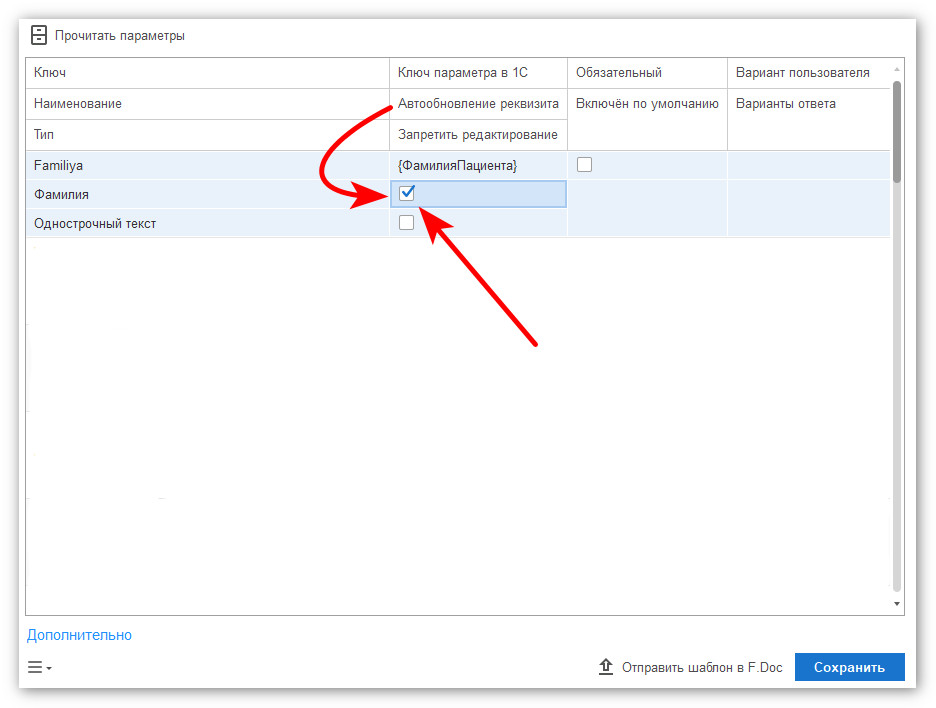Click the Вариант пользователя column header
Image resolution: width=936 pixels, height=708 pixels.
click(x=809, y=73)
